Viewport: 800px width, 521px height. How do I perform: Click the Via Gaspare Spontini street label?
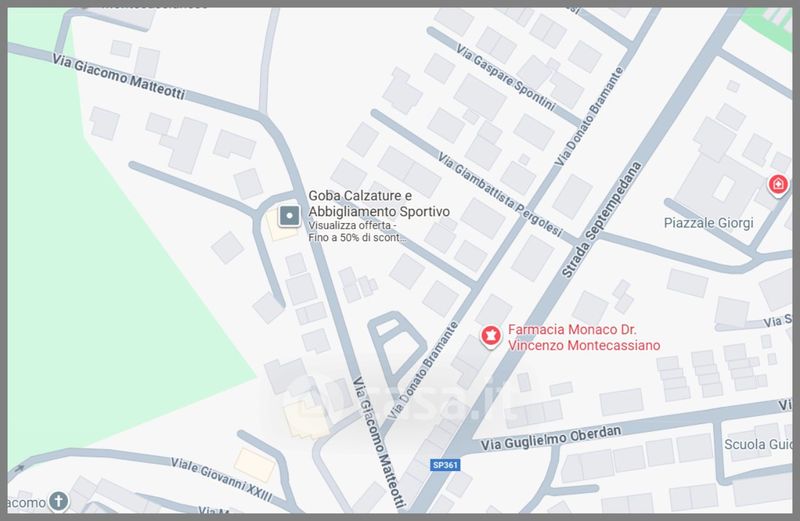tap(506, 77)
